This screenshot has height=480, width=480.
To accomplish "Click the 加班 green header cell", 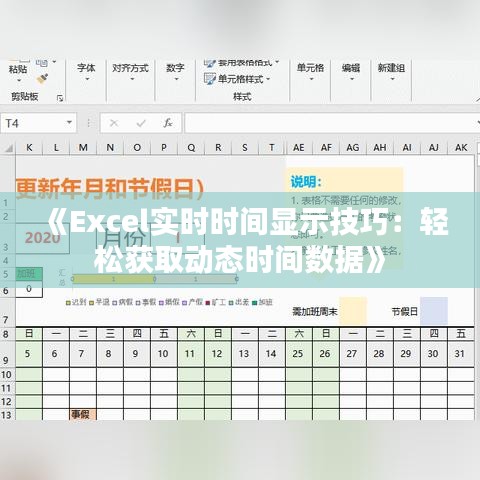I will [29, 274].
